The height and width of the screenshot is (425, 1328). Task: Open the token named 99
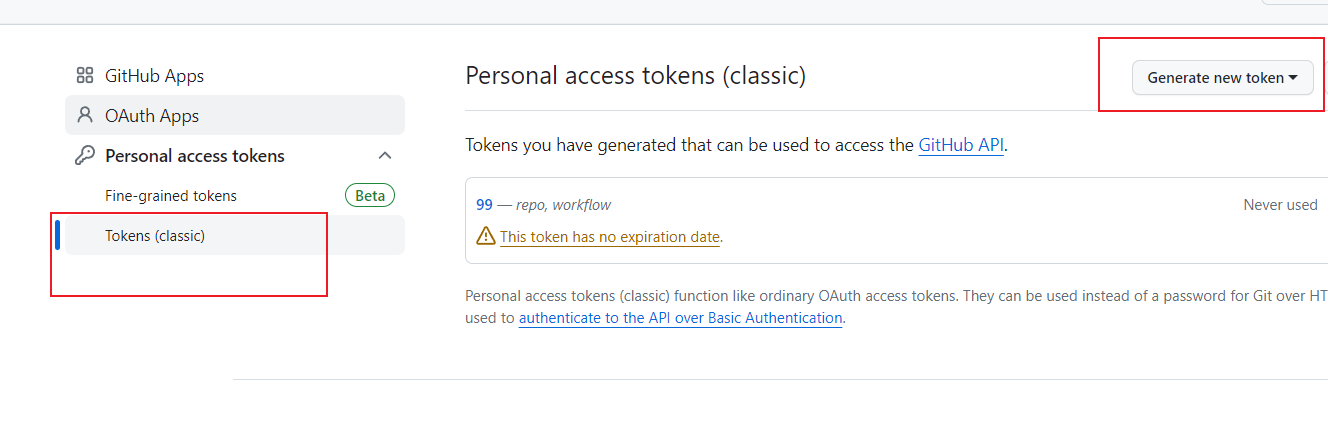tap(484, 205)
